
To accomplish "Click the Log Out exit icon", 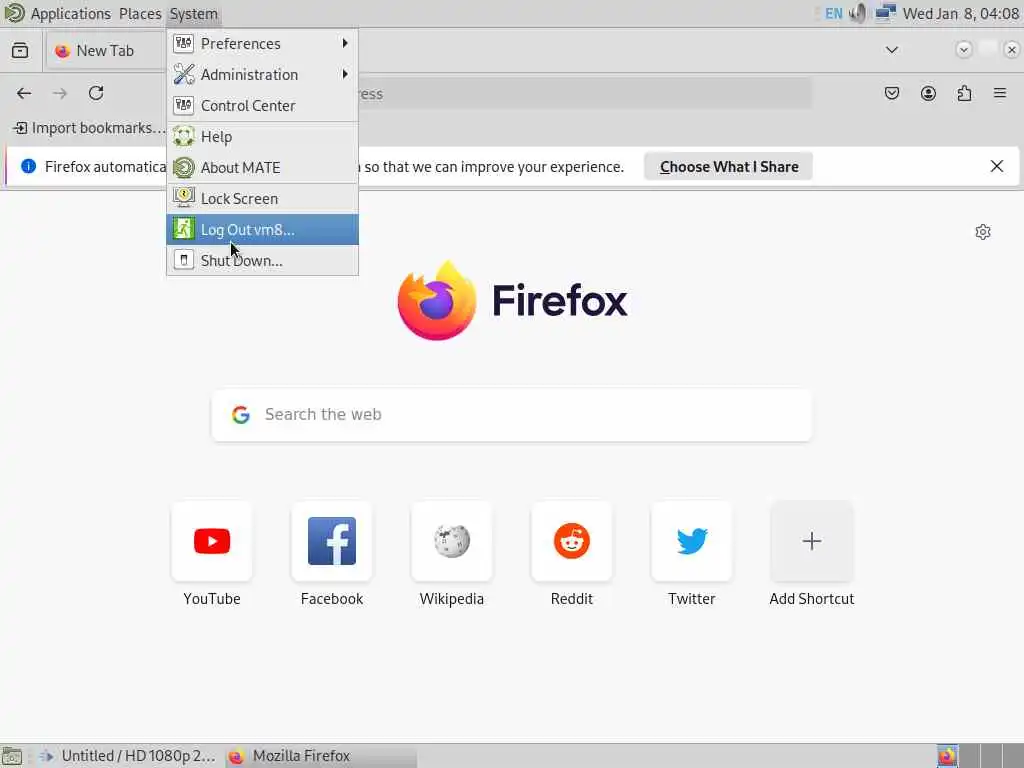I will point(184,229).
